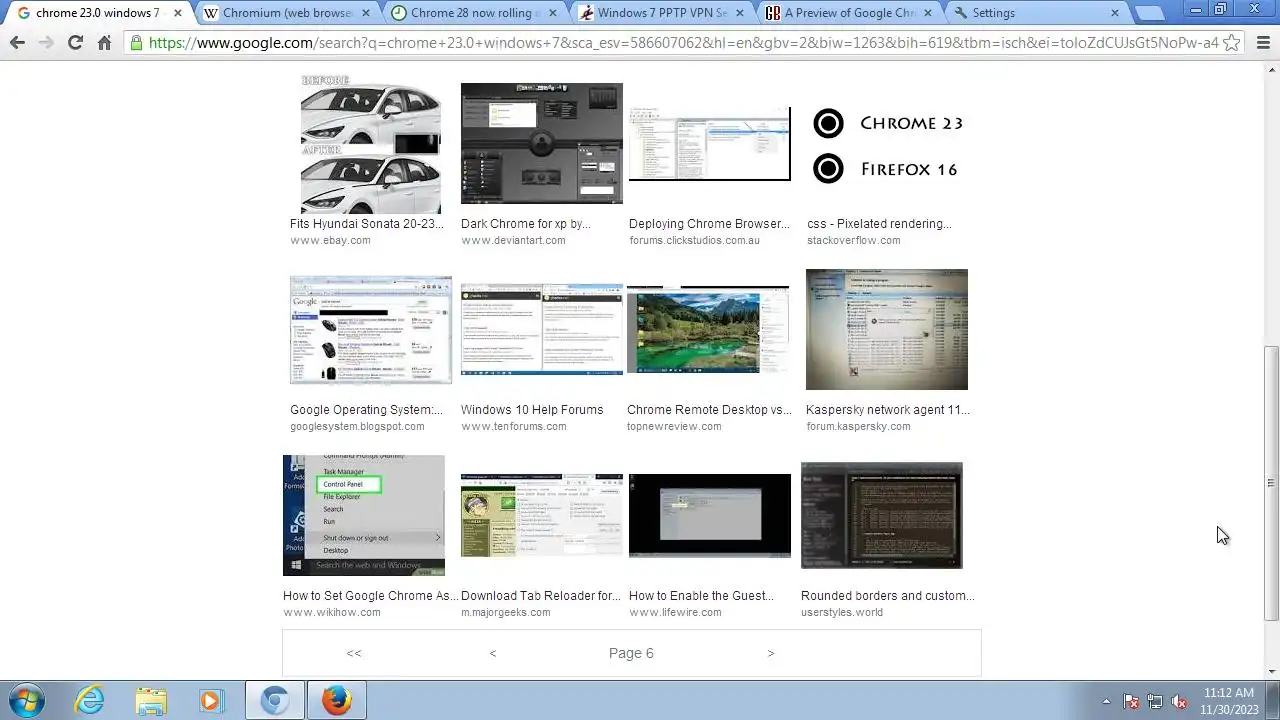Click the stackoverflow.com source text

pyautogui.click(x=854, y=240)
